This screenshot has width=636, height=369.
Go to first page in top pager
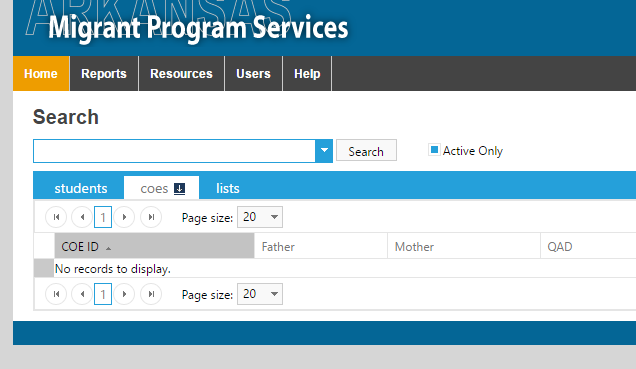coord(56,217)
